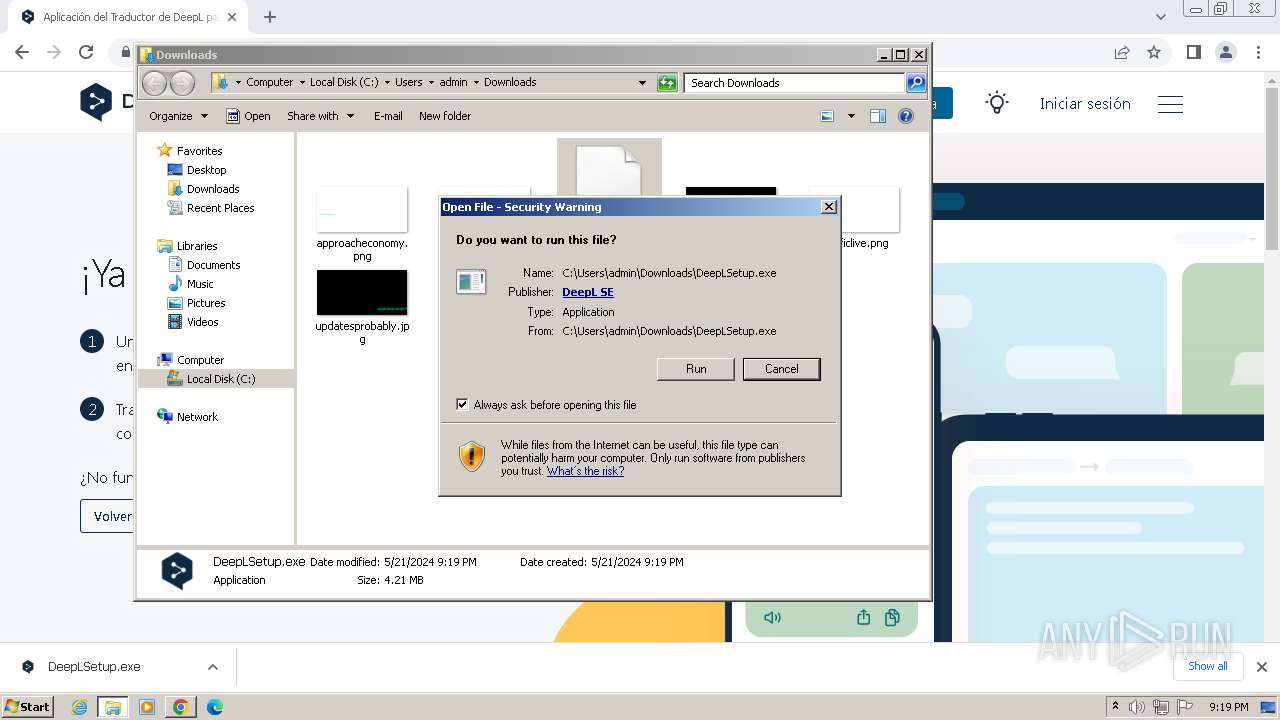Select the updatesprobably.jpg file thumbnail
This screenshot has width=1280, height=720.
pos(362,292)
